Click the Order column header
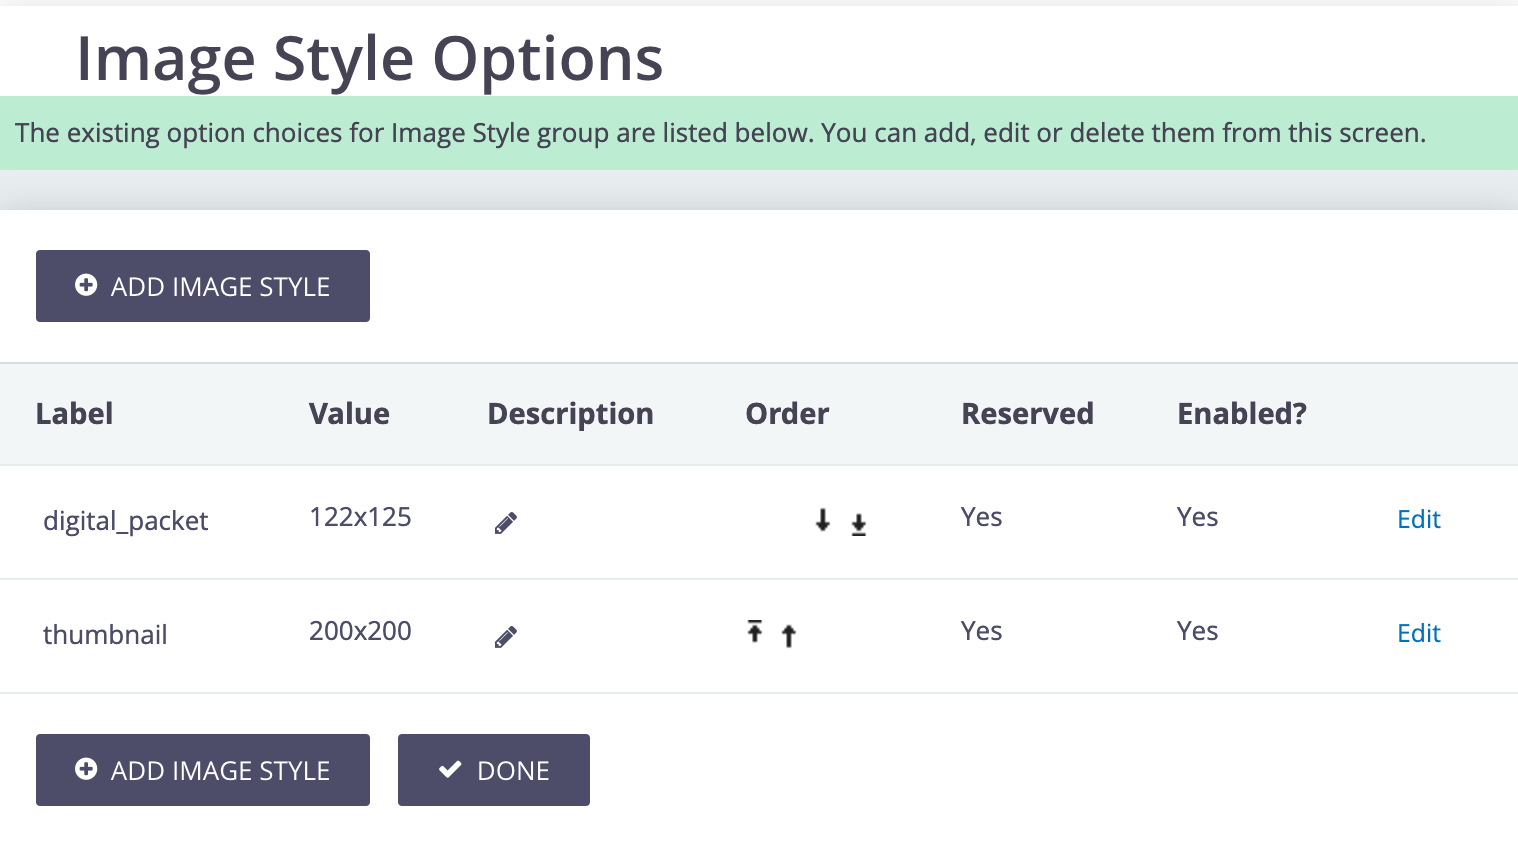 point(787,413)
